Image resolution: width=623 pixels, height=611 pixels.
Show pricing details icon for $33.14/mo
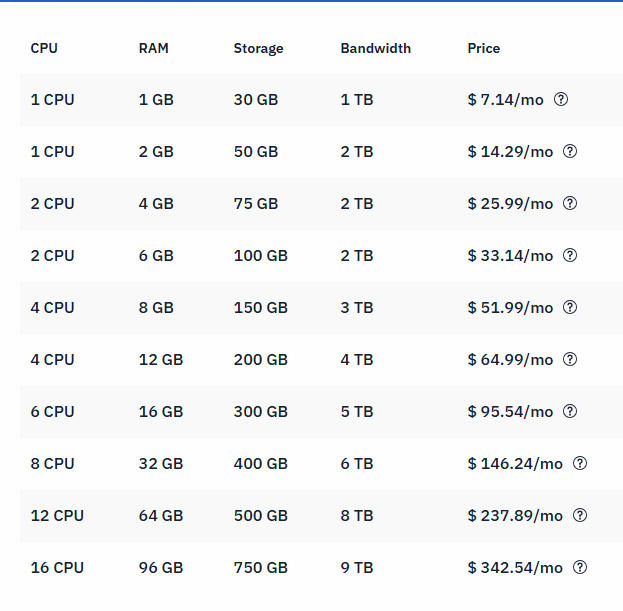click(570, 256)
